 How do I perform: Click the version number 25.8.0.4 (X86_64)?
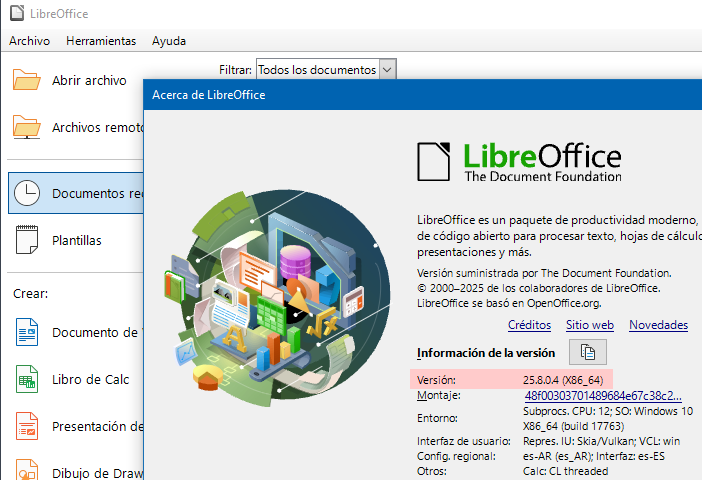[563, 380]
